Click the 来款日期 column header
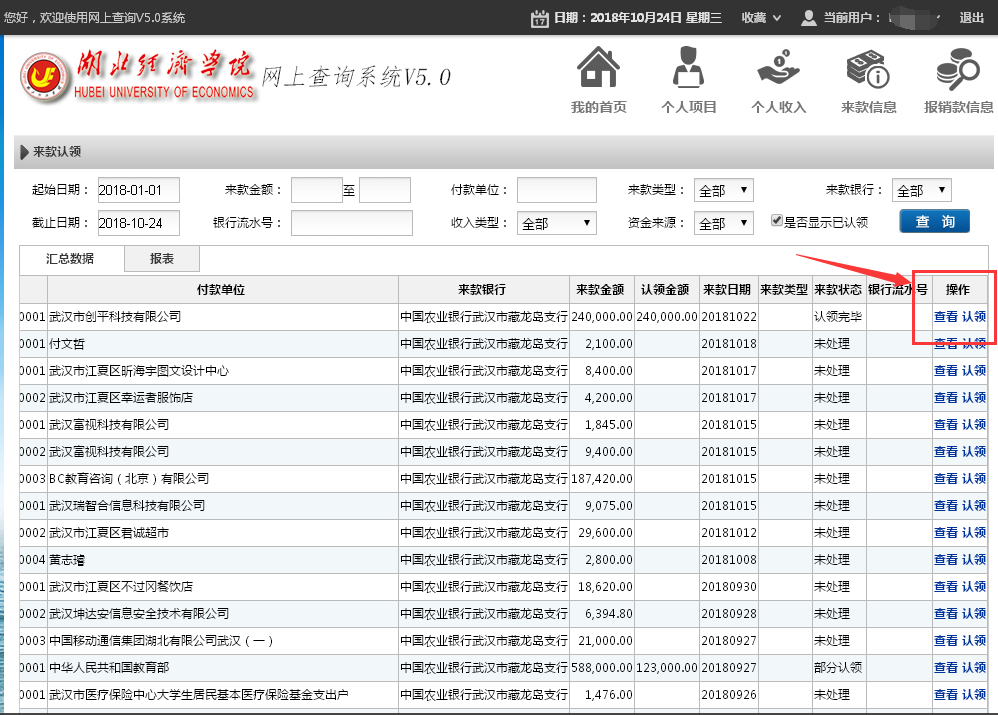The height and width of the screenshot is (715, 998). pos(728,290)
